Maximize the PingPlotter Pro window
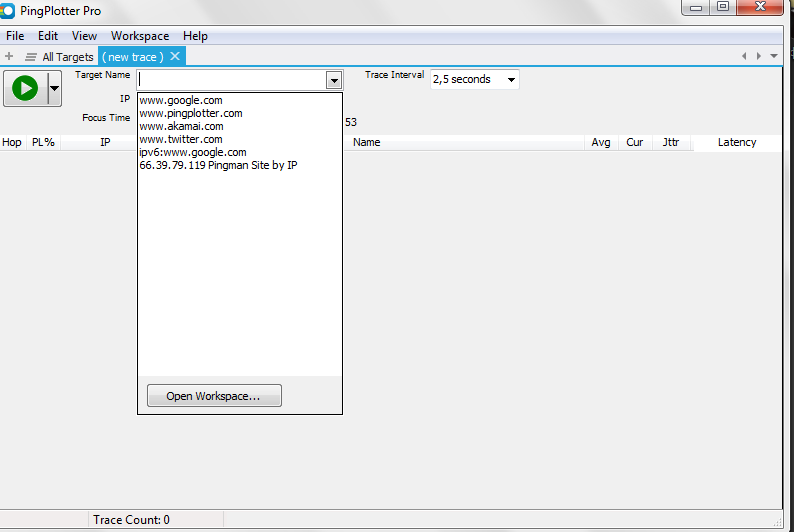This screenshot has width=794, height=532. click(x=723, y=7)
